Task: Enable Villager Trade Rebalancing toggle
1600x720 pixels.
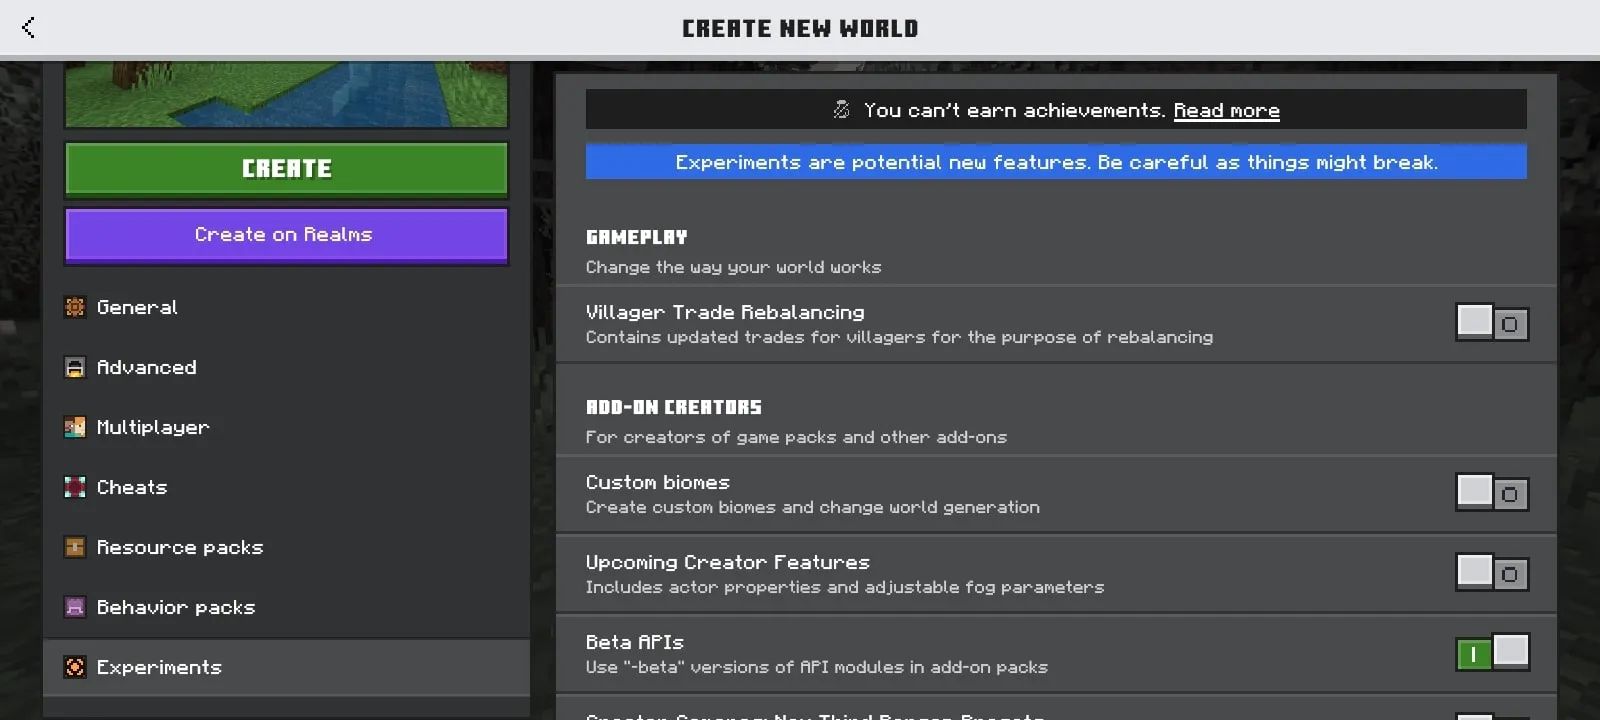Action: [1492, 323]
